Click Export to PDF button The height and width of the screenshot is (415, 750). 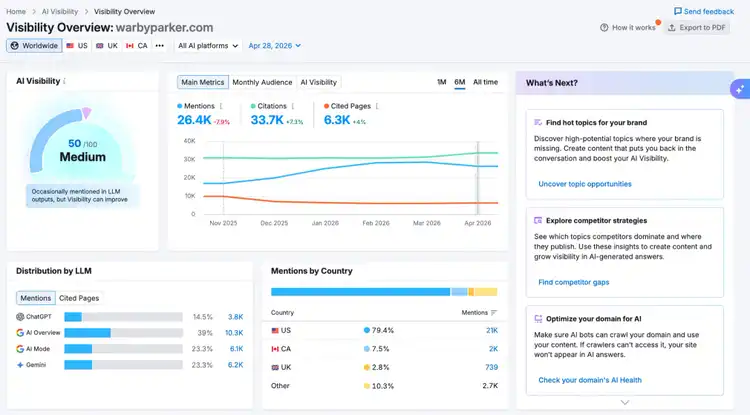click(x=697, y=28)
